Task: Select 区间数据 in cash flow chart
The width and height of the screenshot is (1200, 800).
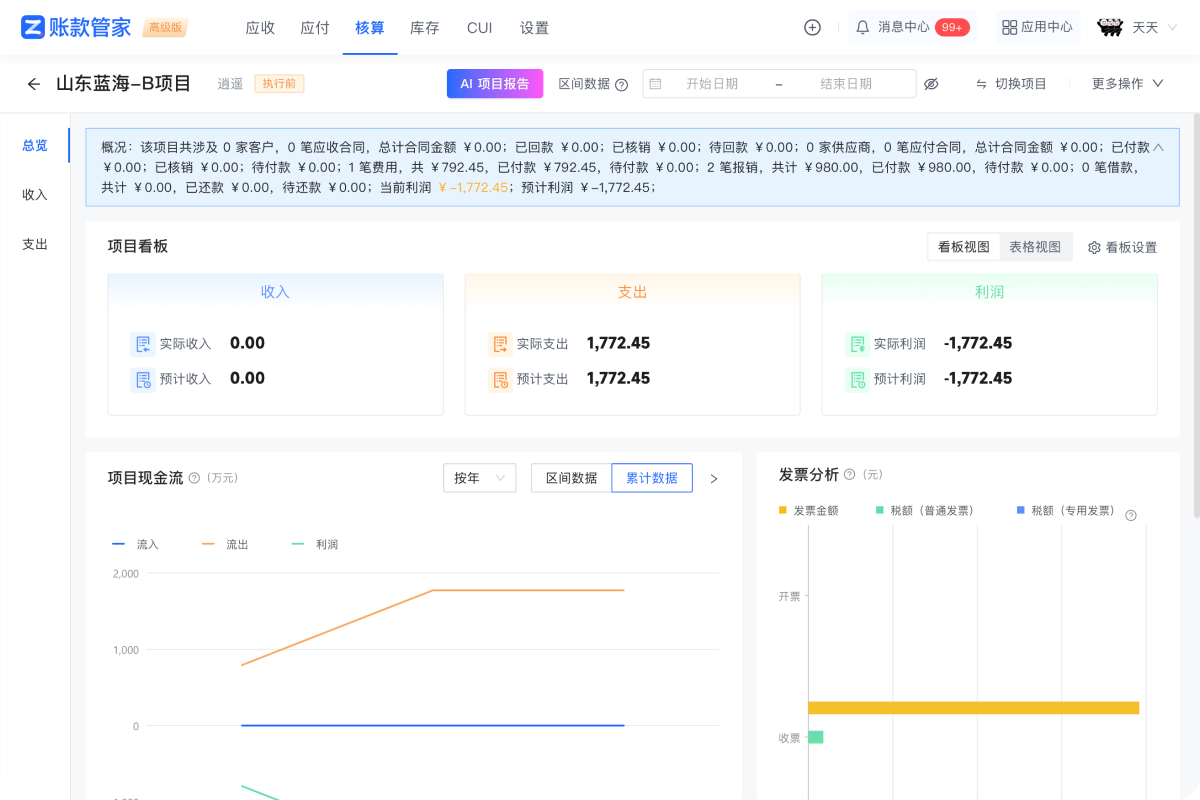Action: pyautogui.click(x=571, y=478)
